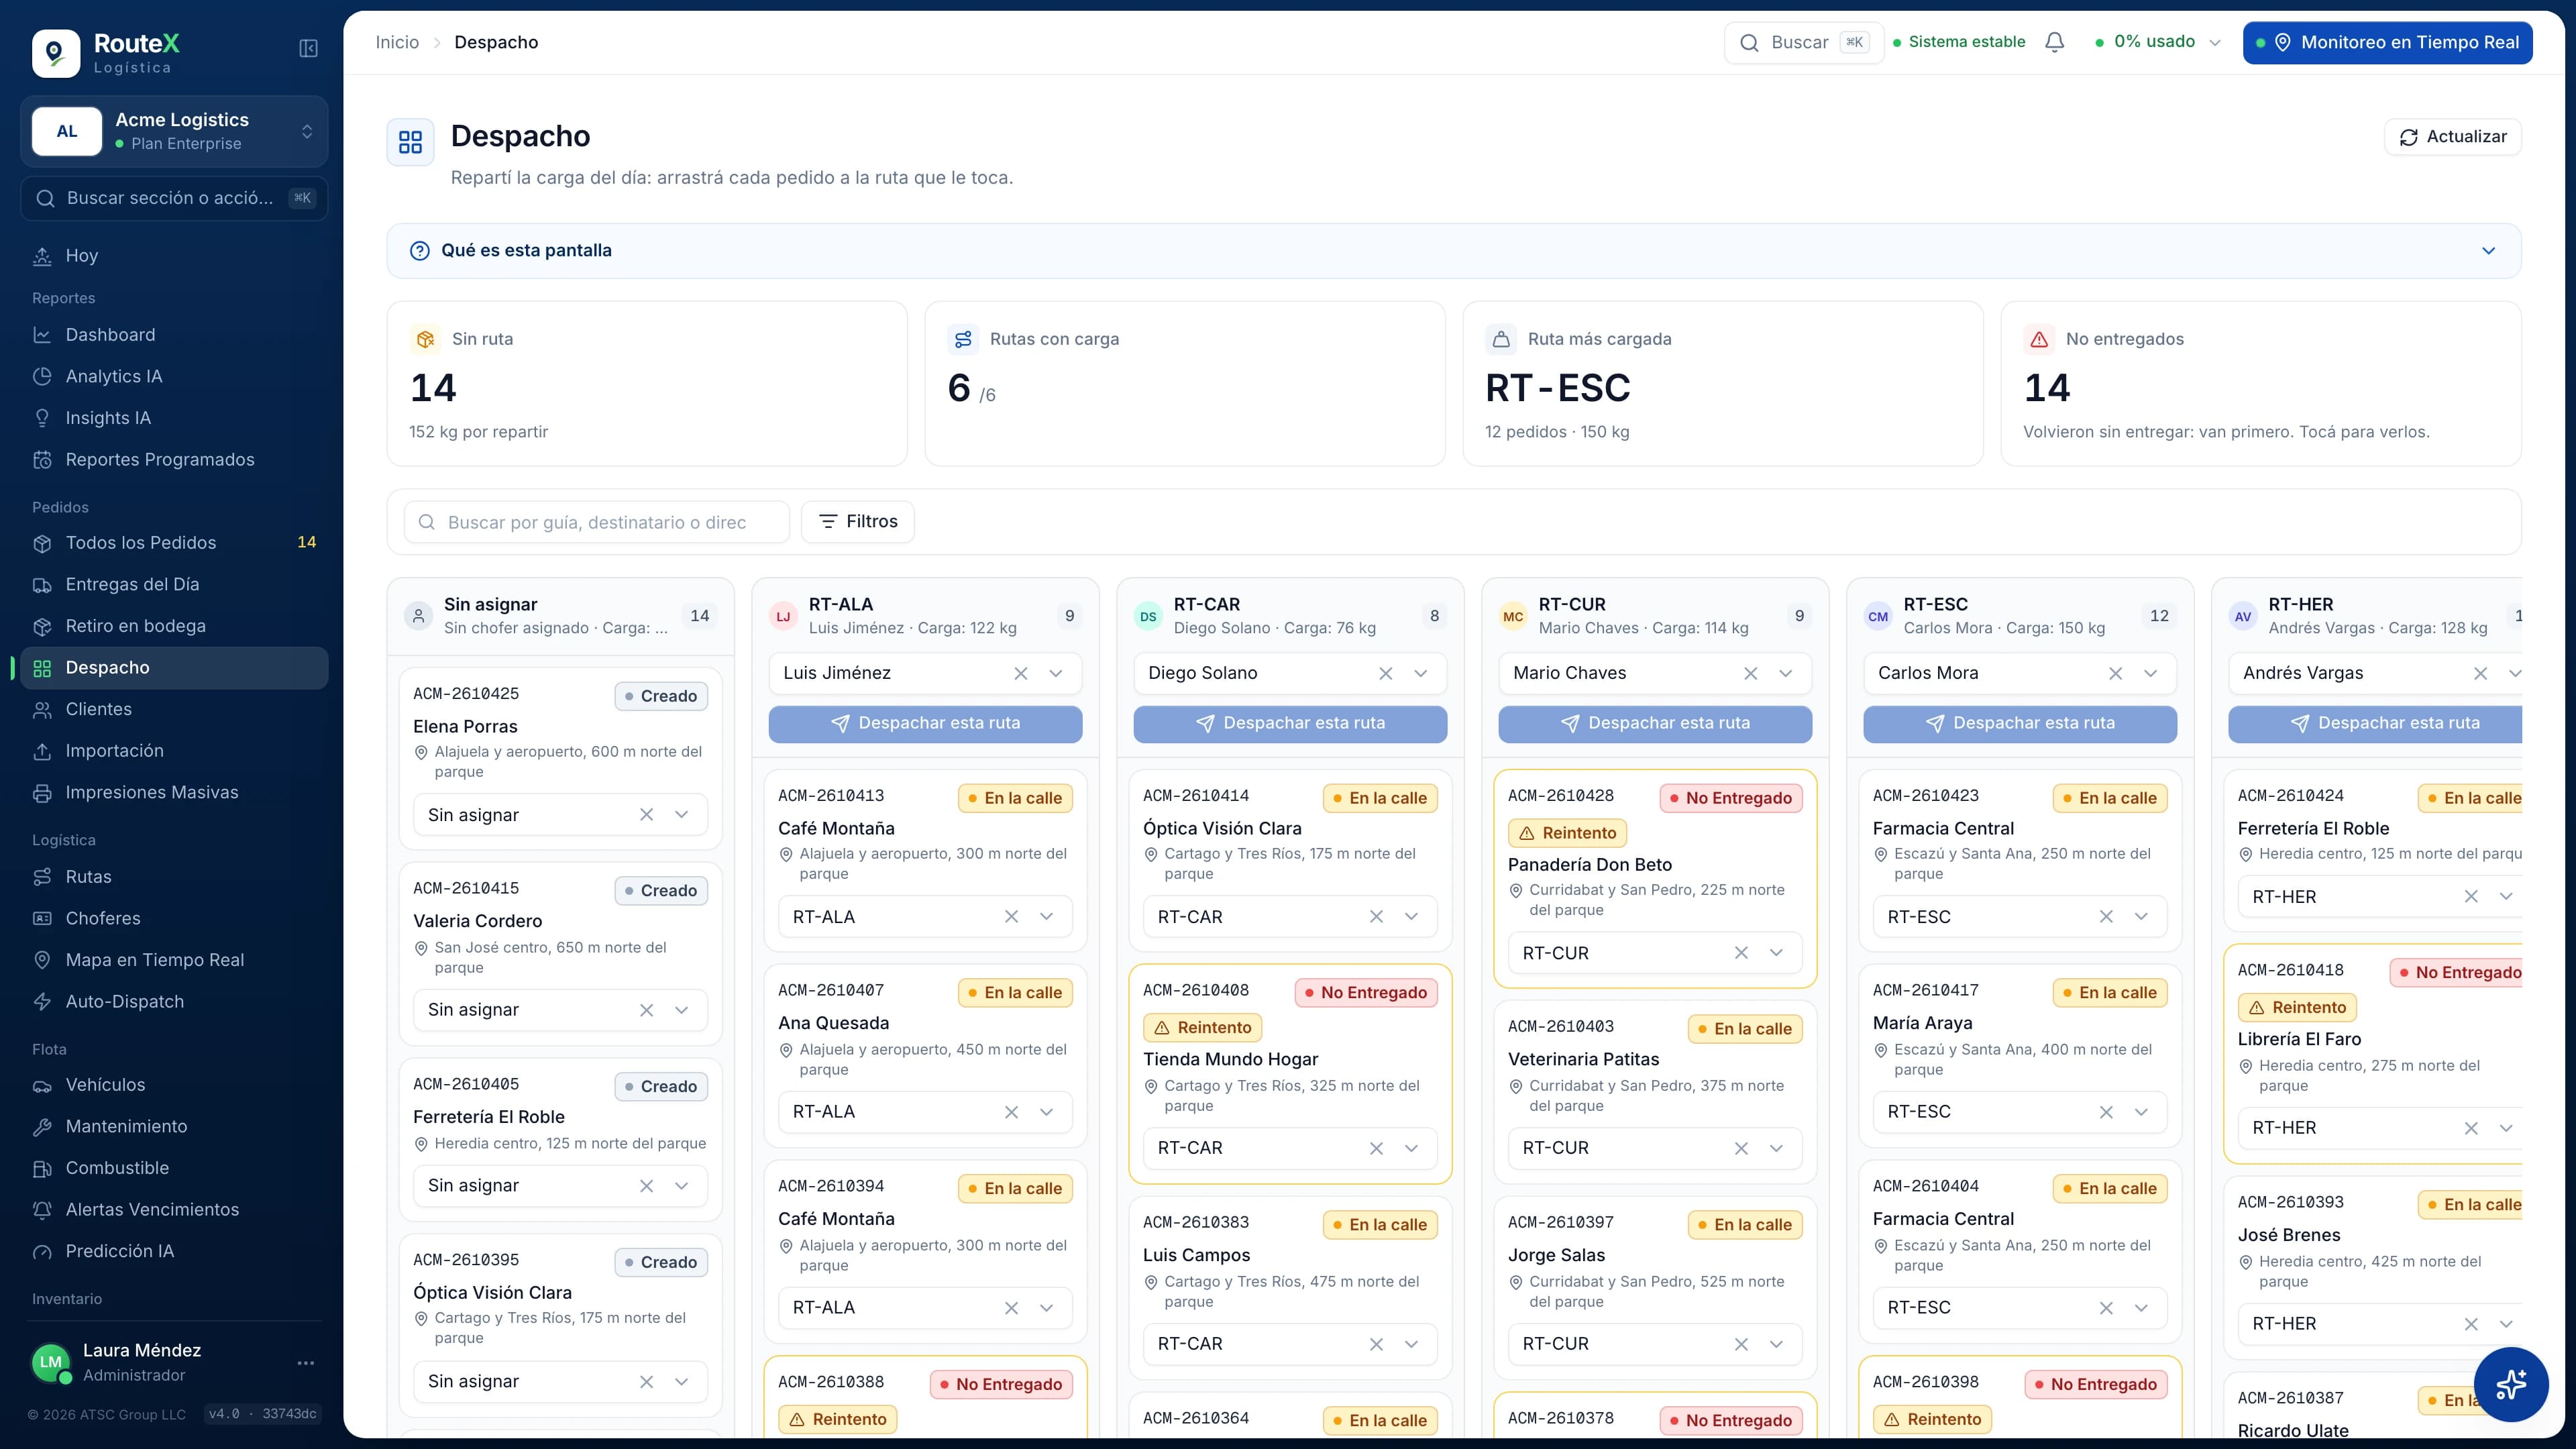
Task: Click the LJ avatar of RT-ALA
Action: [x=783, y=616]
